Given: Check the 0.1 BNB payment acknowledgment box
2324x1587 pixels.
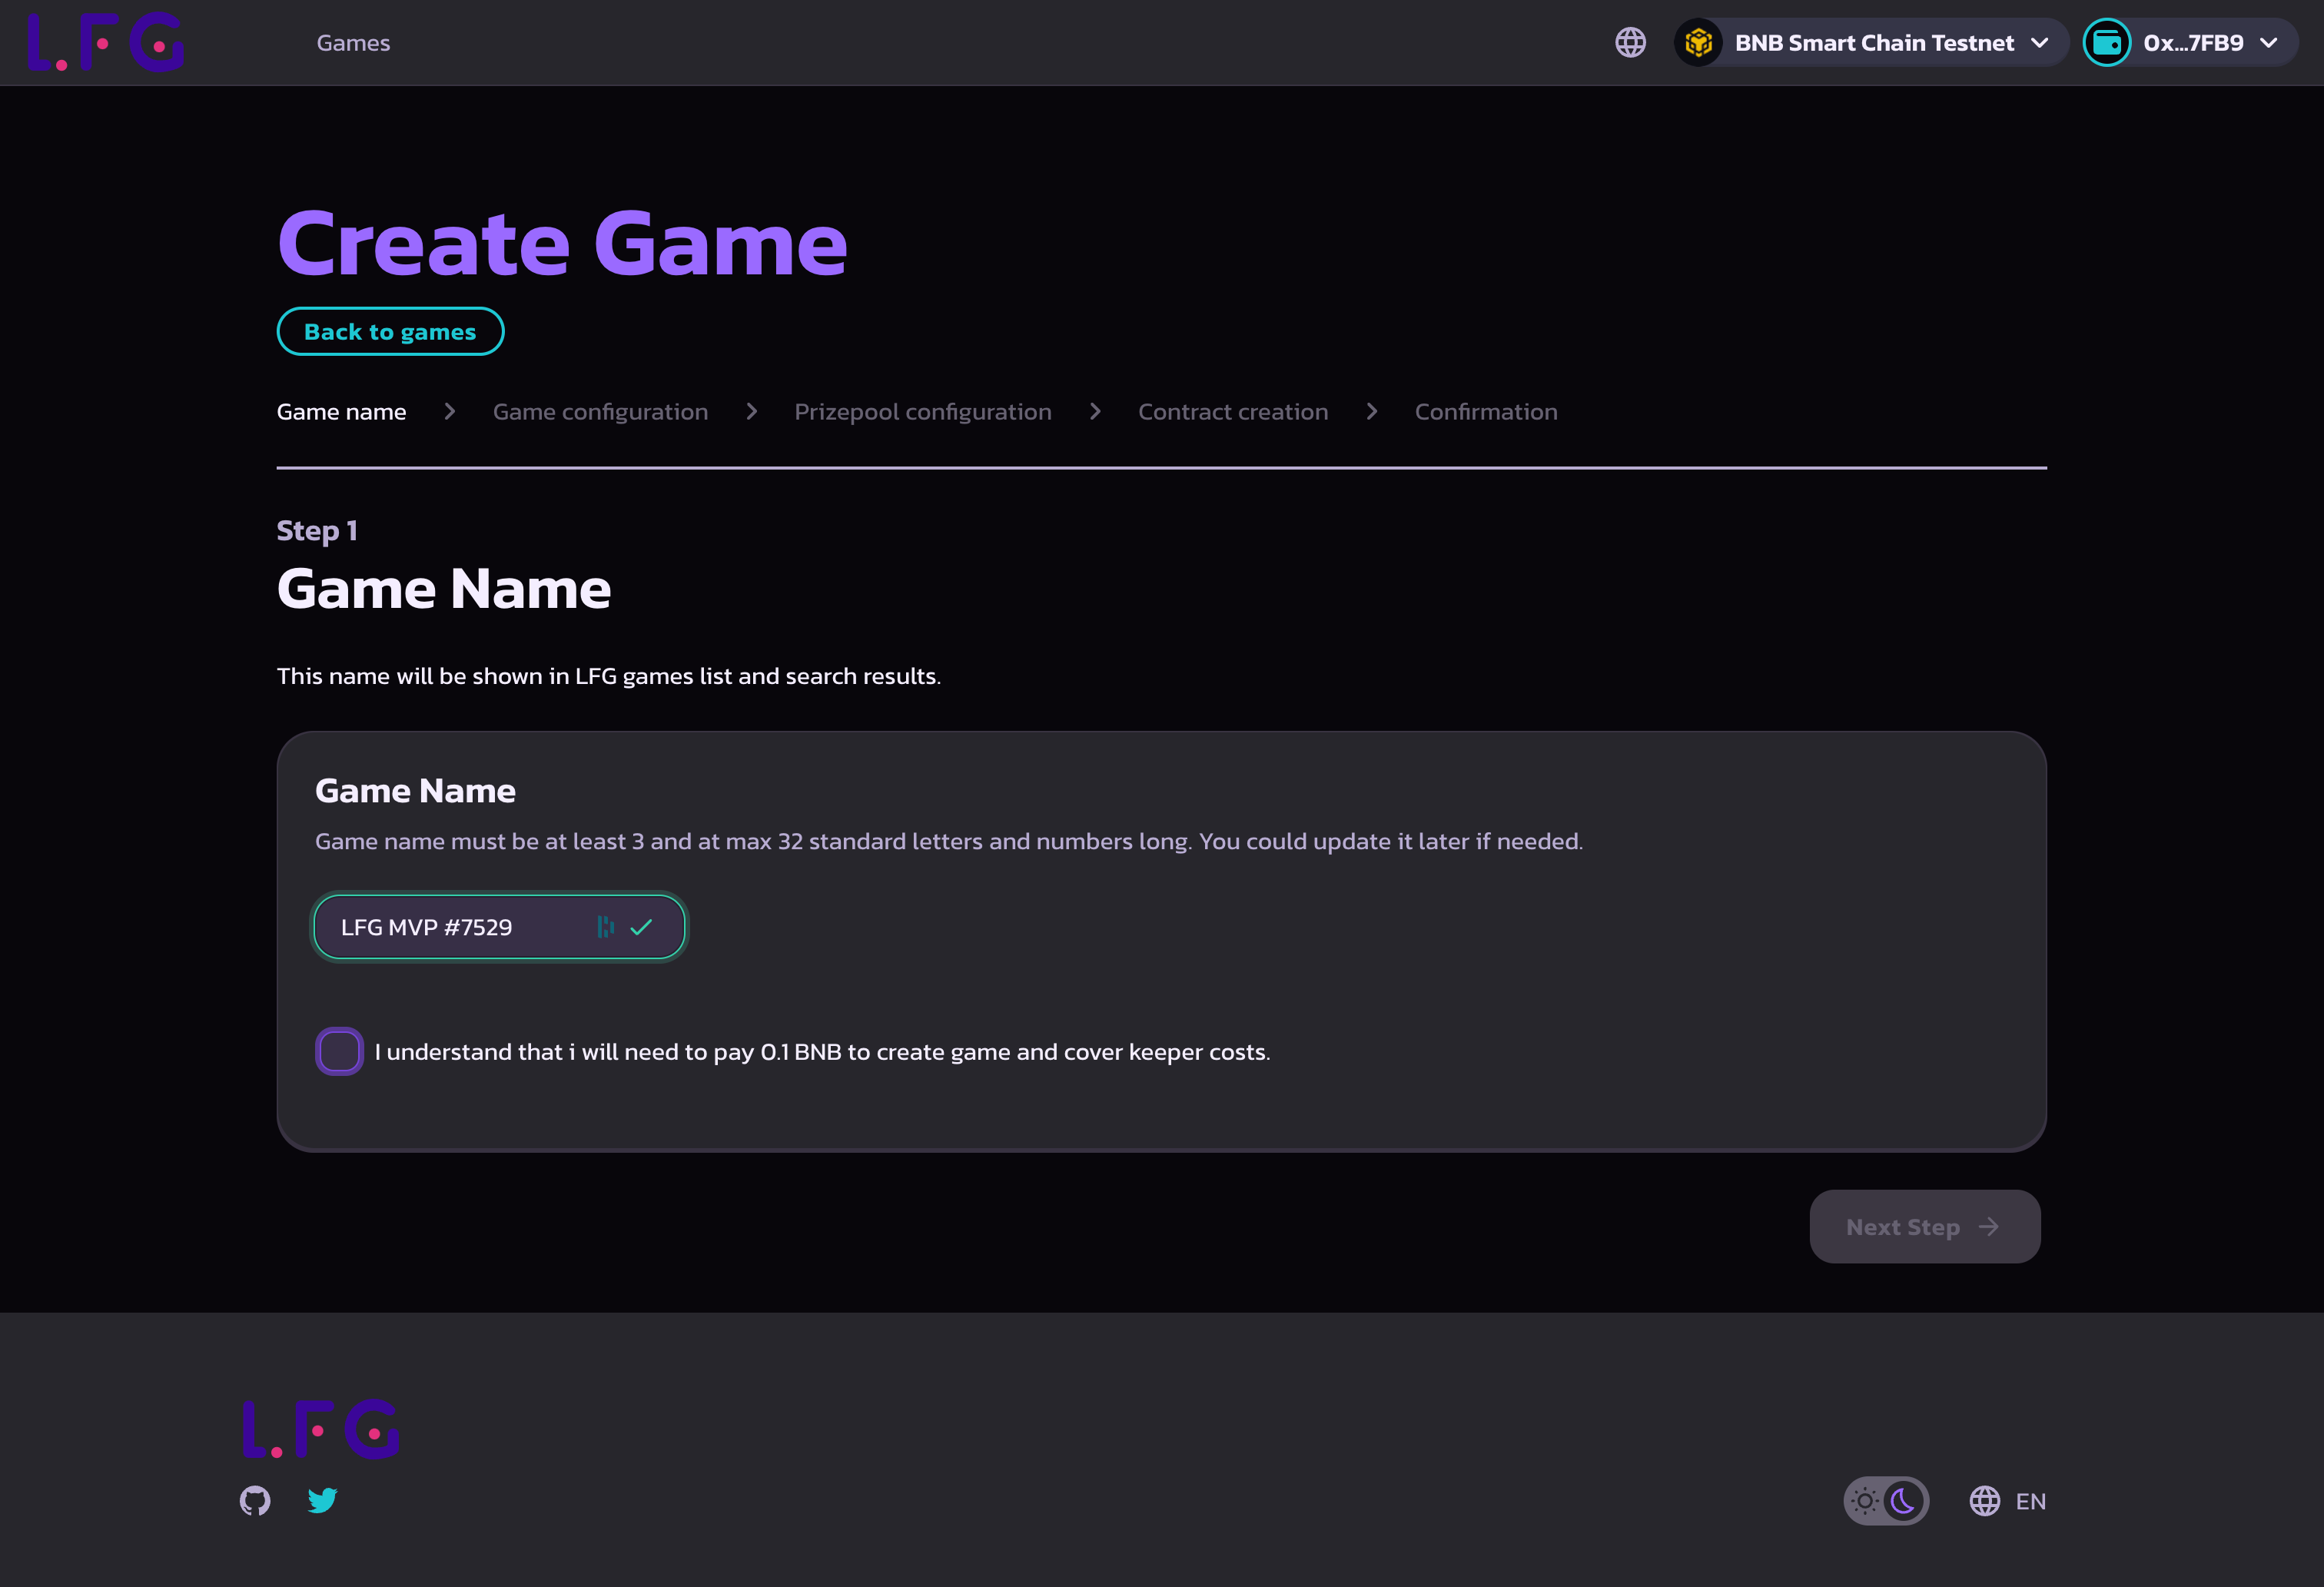Looking at the screenshot, I should pos(339,1051).
